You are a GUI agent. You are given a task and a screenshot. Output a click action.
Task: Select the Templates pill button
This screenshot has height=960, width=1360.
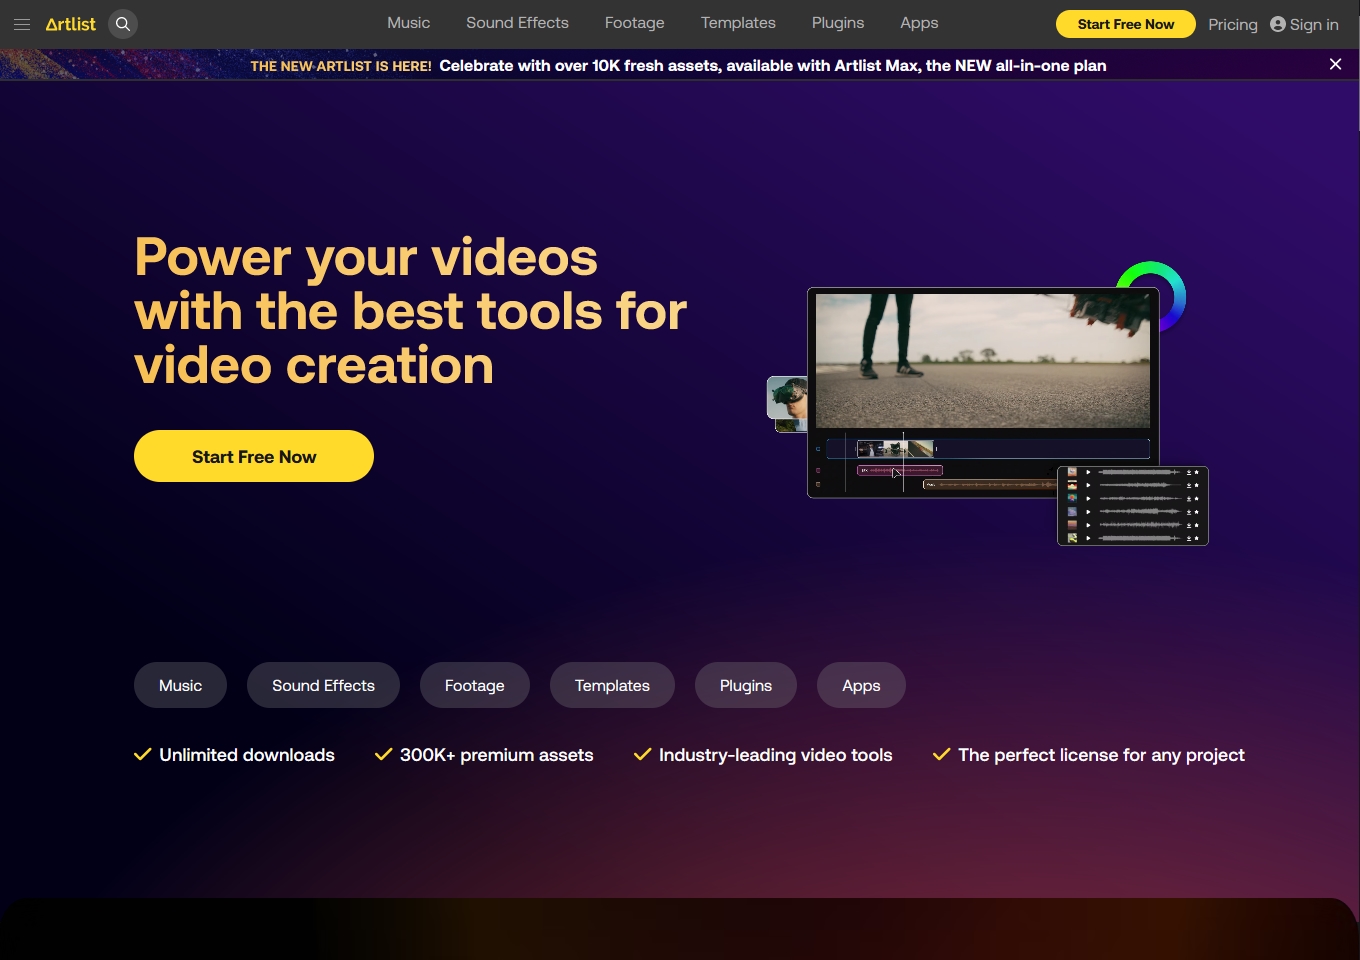coord(612,685)
